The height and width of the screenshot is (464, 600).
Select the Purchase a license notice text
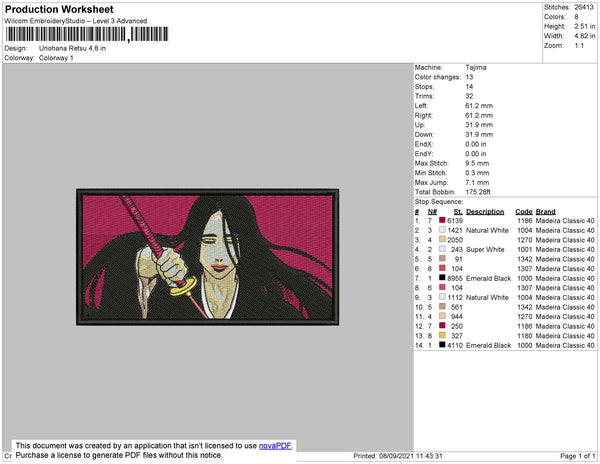(119, 455)
